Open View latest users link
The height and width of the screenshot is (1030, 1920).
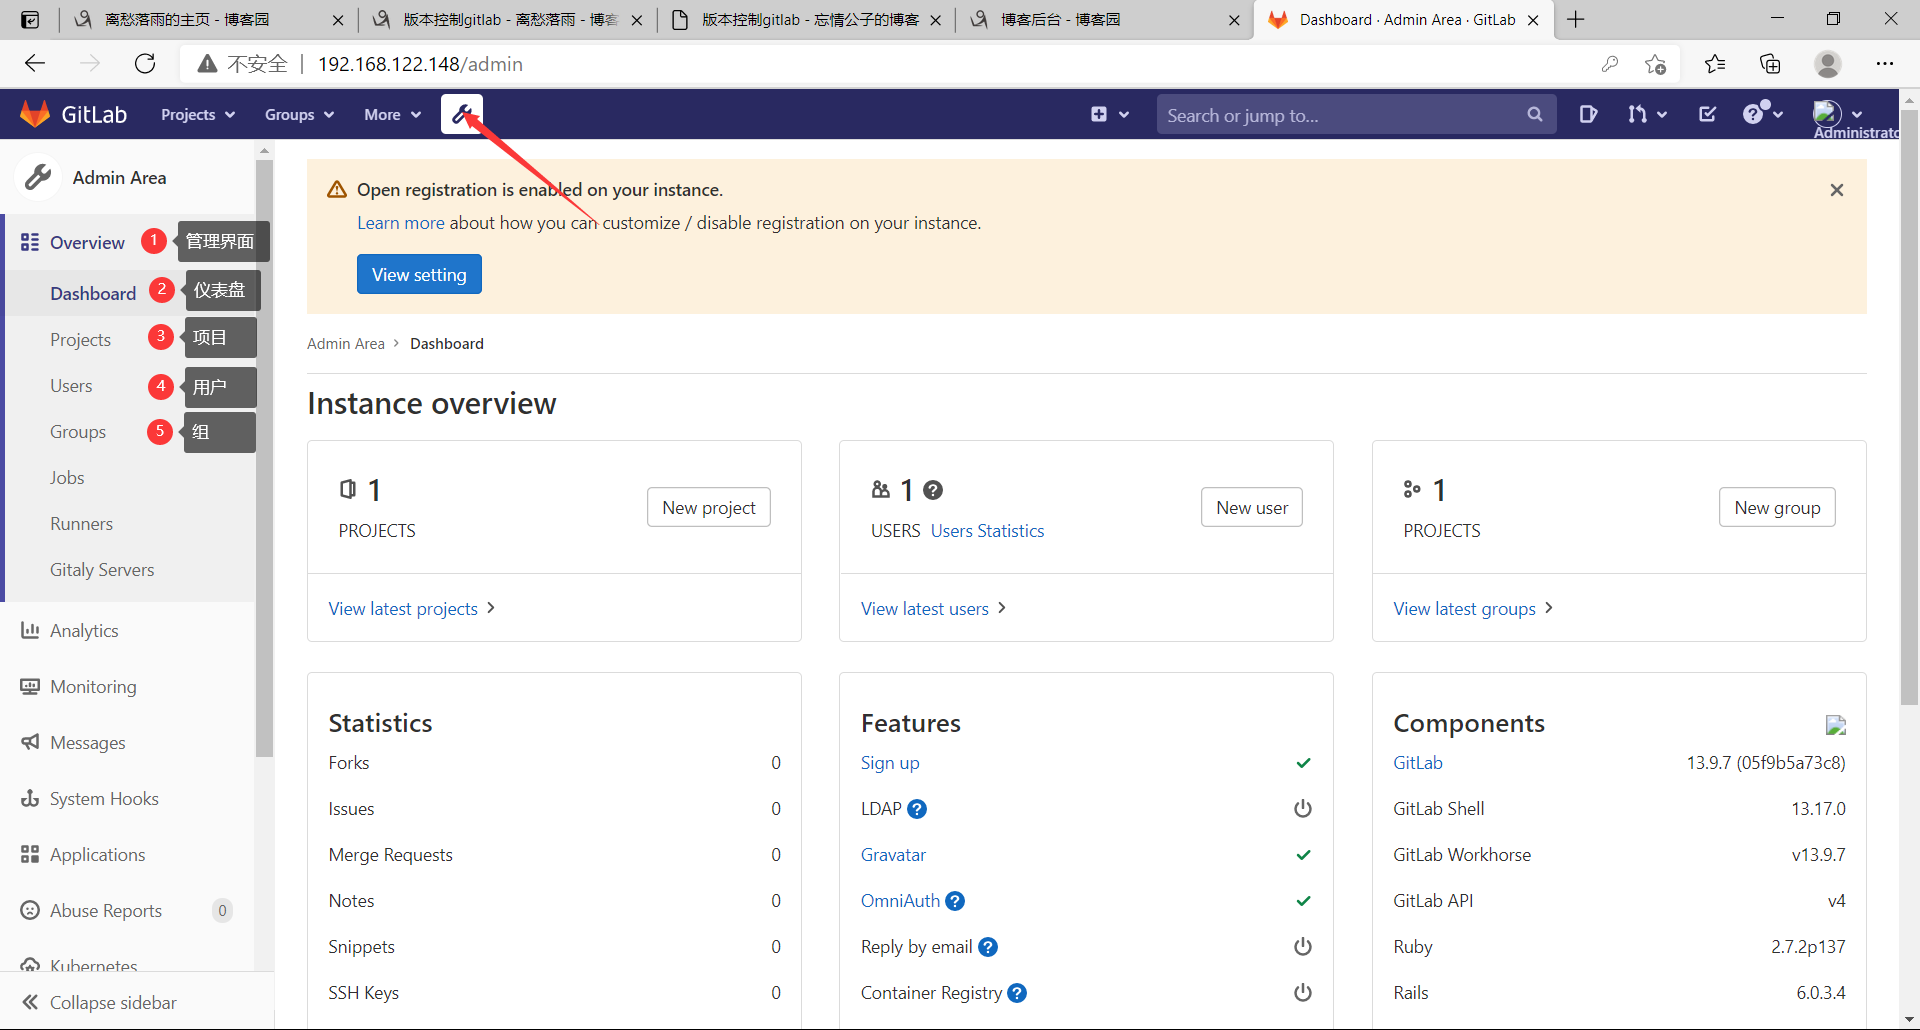pyautogui.click(x=933, y=609)
